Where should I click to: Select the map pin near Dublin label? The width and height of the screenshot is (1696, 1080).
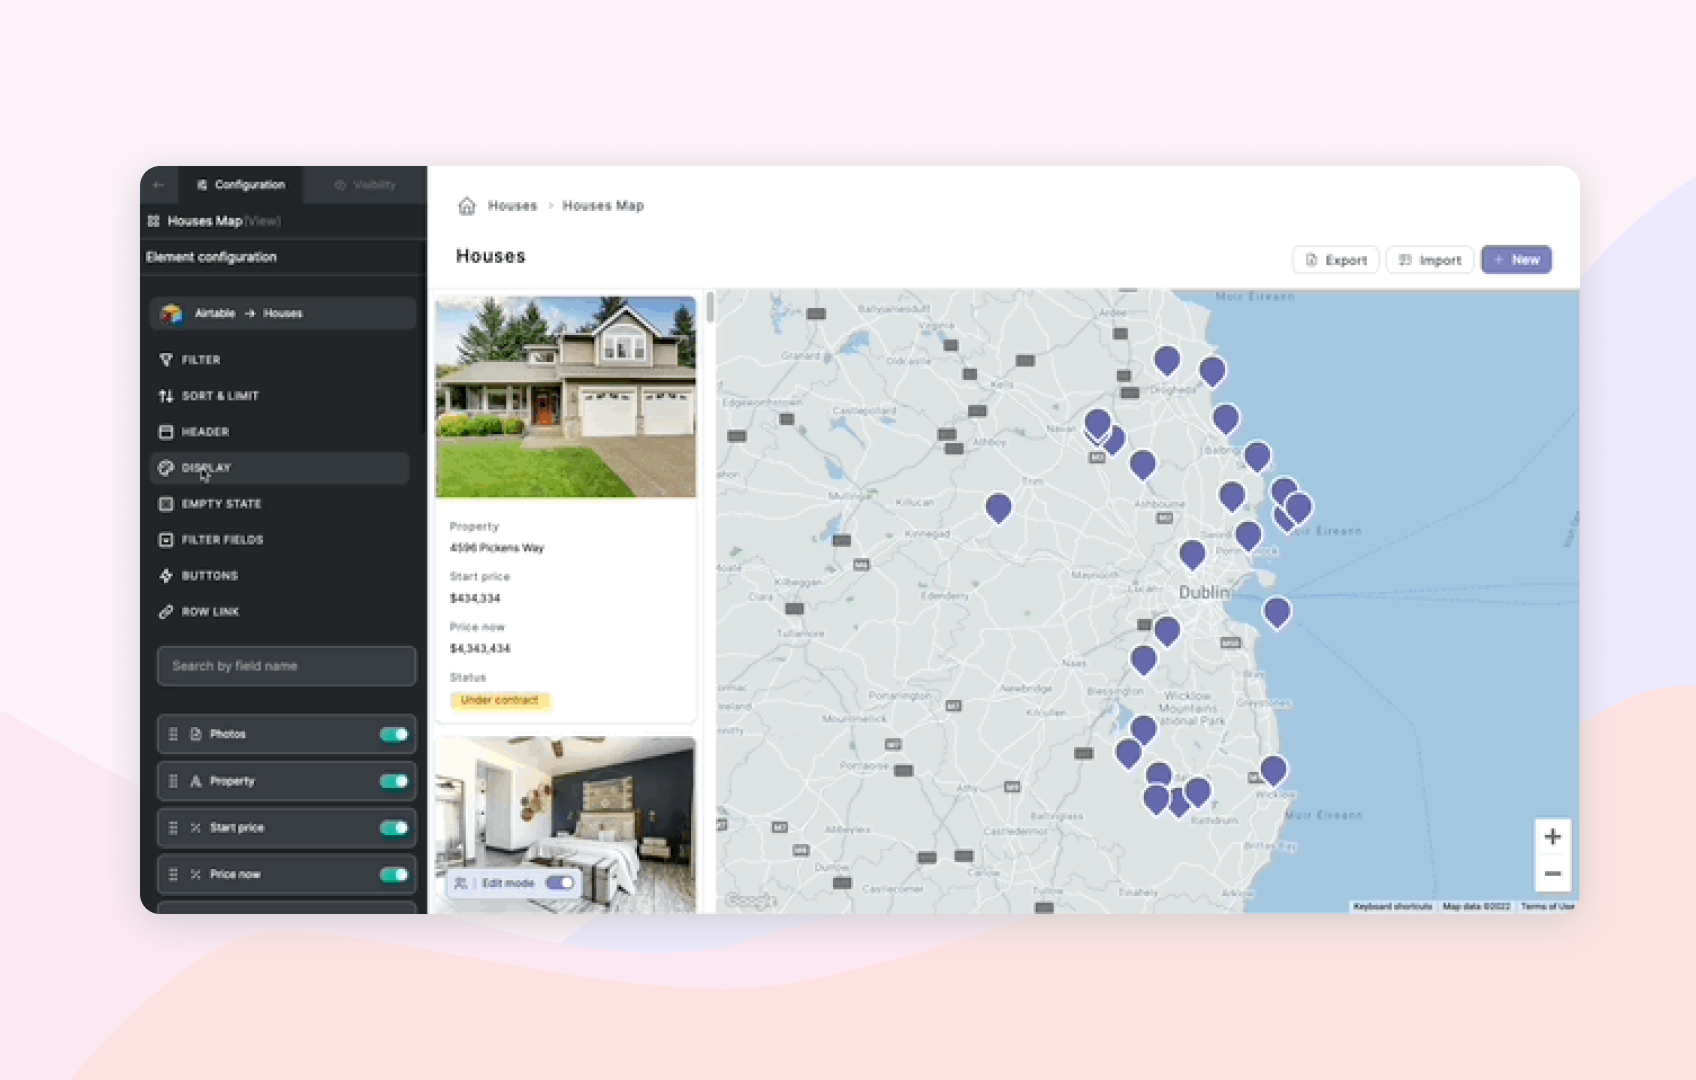1191,553
